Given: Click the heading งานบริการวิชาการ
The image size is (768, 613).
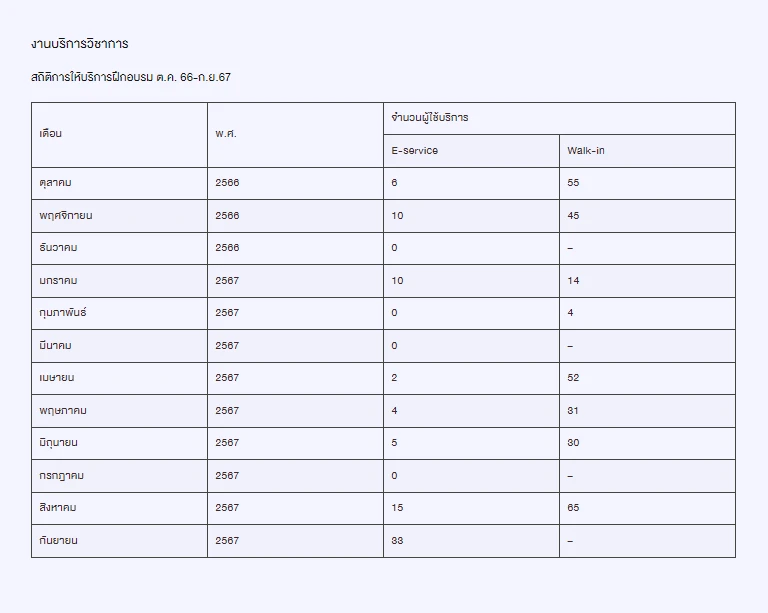Looking at the screenshot, I should click(x=80, y=44).
